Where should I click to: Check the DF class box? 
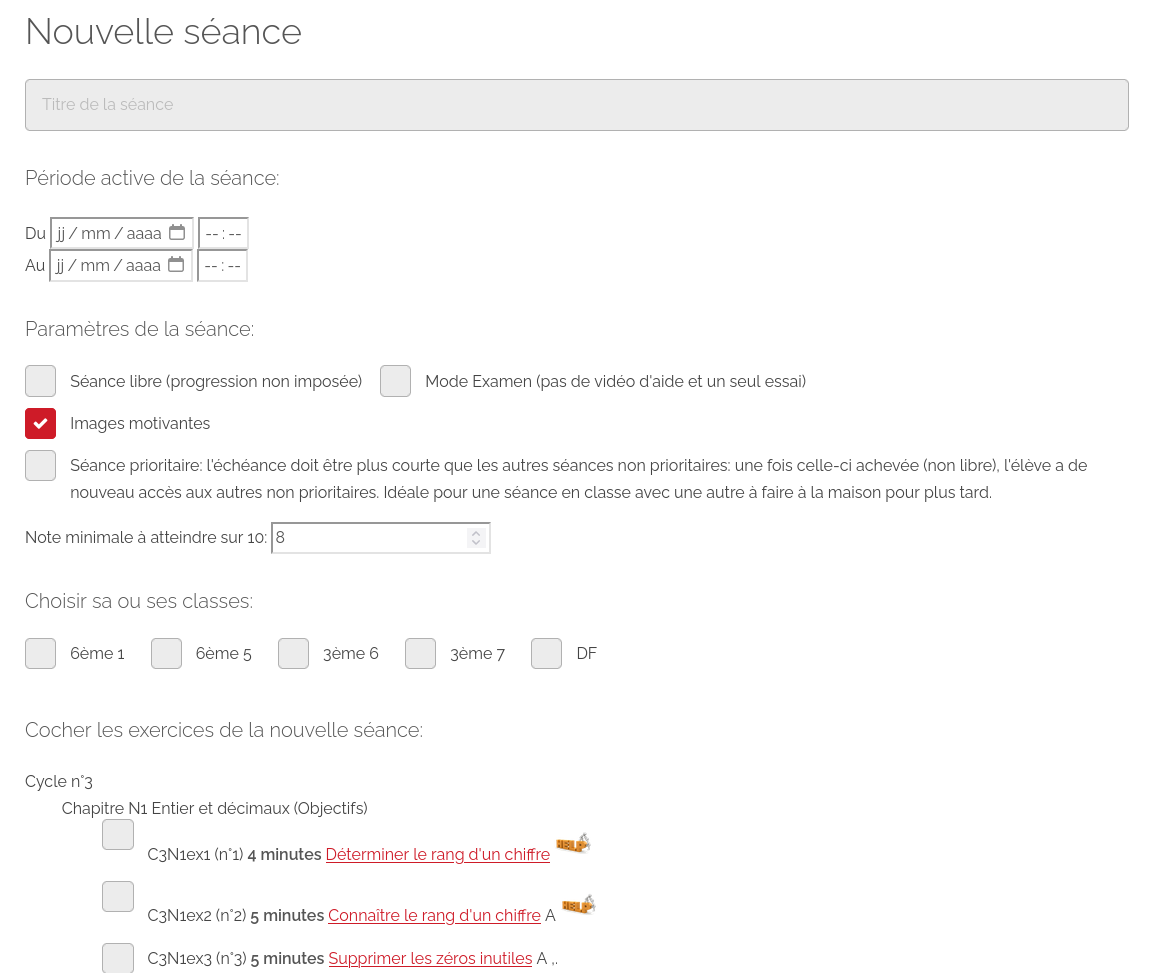(x=547, y=654)
